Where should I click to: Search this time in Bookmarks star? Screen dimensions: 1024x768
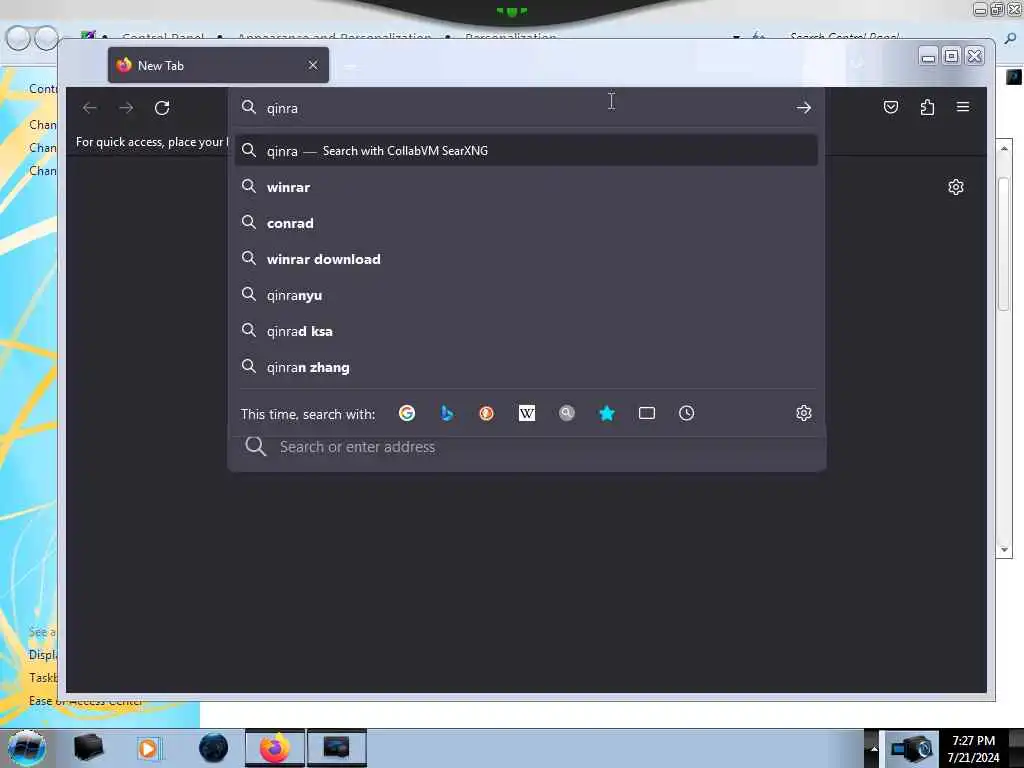point(607,413)
